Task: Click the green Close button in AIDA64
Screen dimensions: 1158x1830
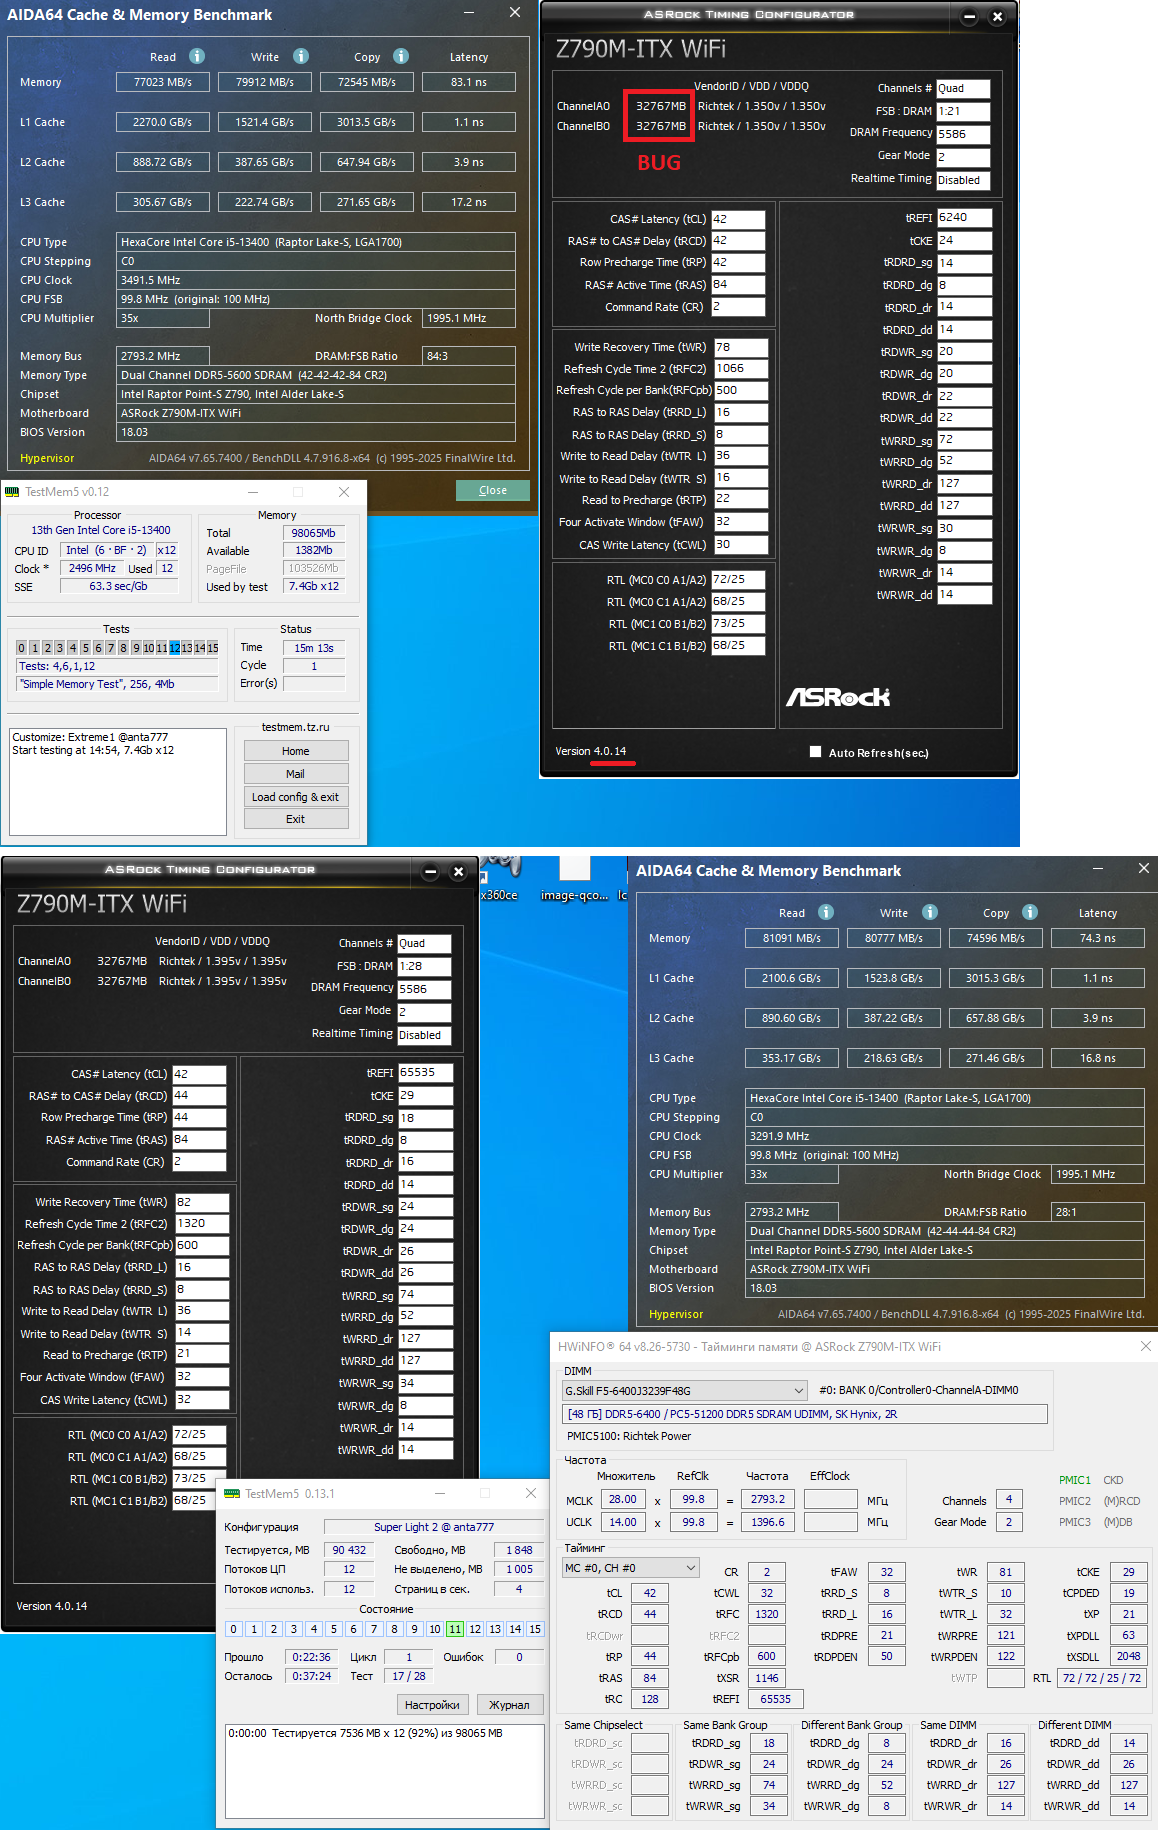Action: pos(493,490)
